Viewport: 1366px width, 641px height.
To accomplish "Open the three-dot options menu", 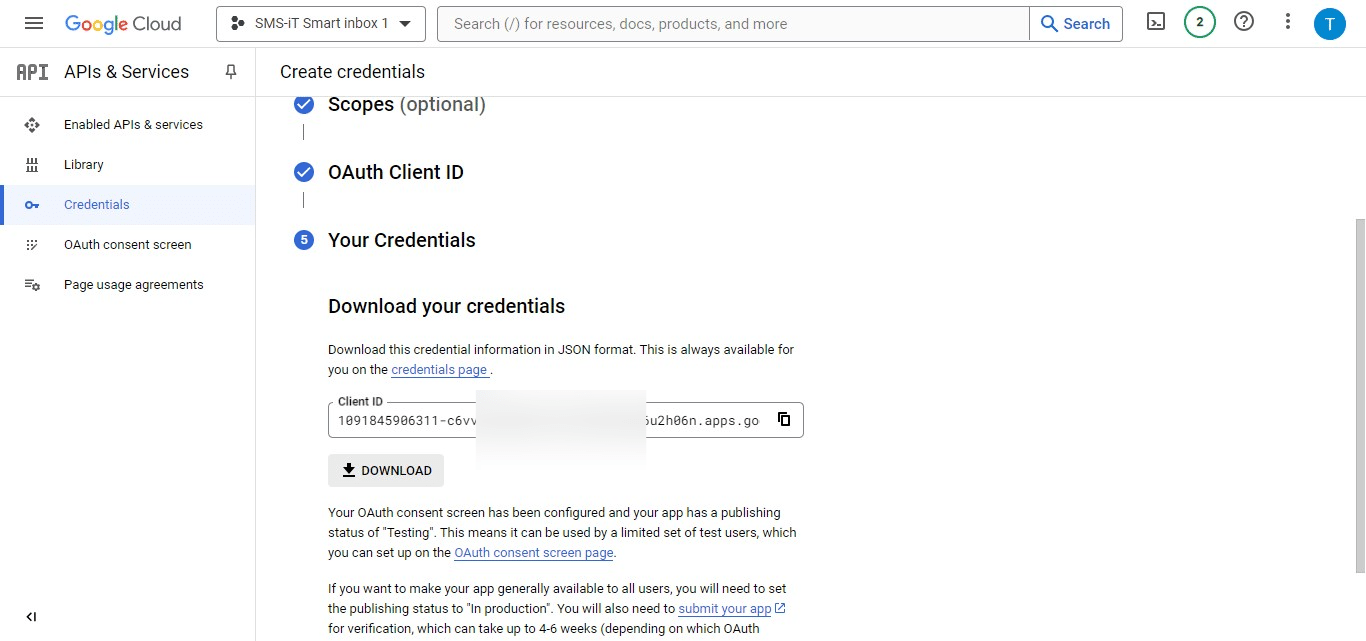I will pos(1287,22).
